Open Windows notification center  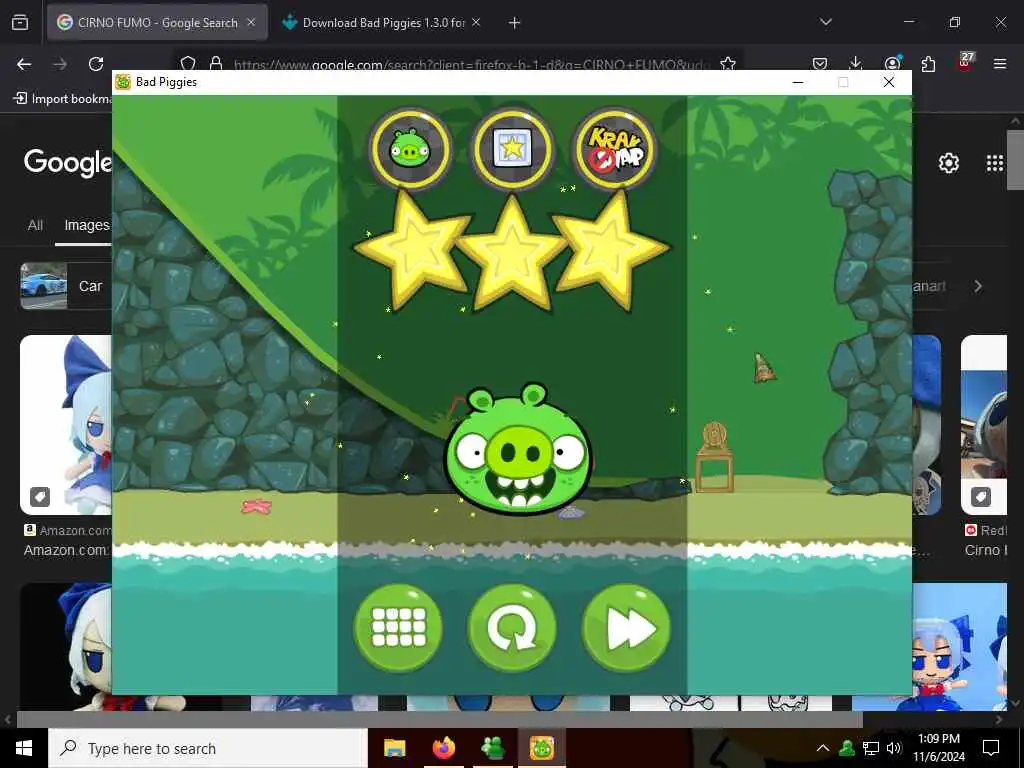(991, 748)
